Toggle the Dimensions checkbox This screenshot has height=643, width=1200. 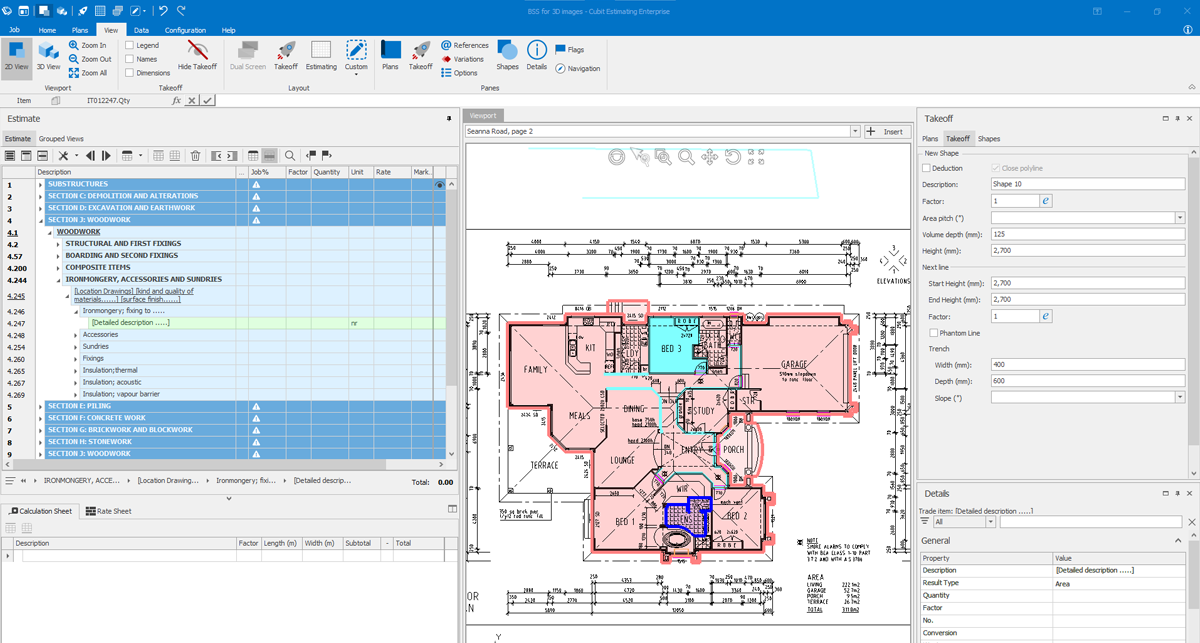click(130, 73)
